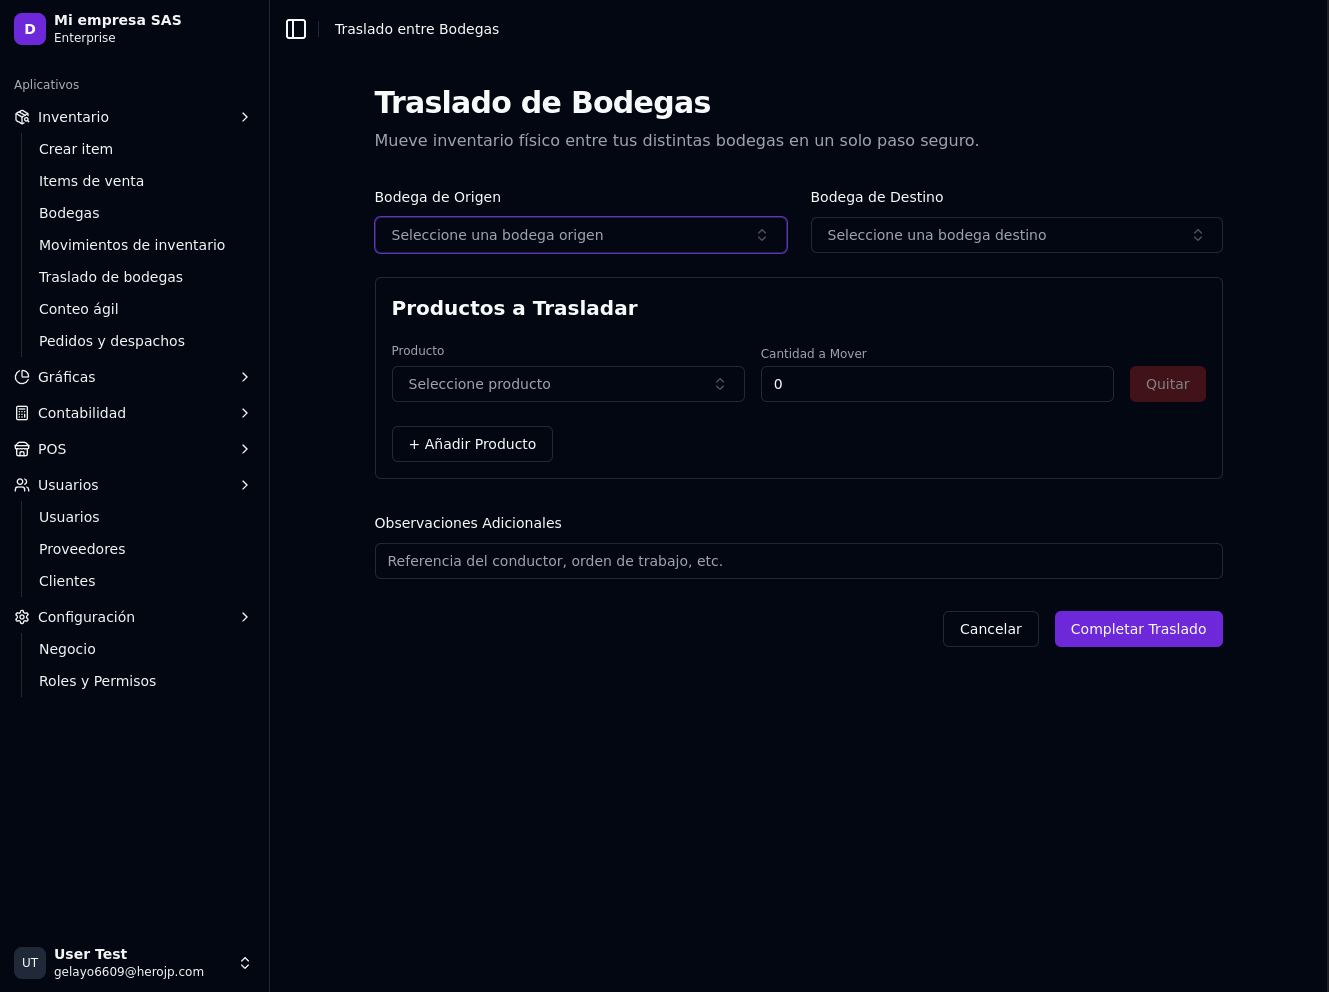This screenshot has width=1329, height=992.
Task: Expand the Contabilidad section chevron
Action: click(x=245, y=413)
